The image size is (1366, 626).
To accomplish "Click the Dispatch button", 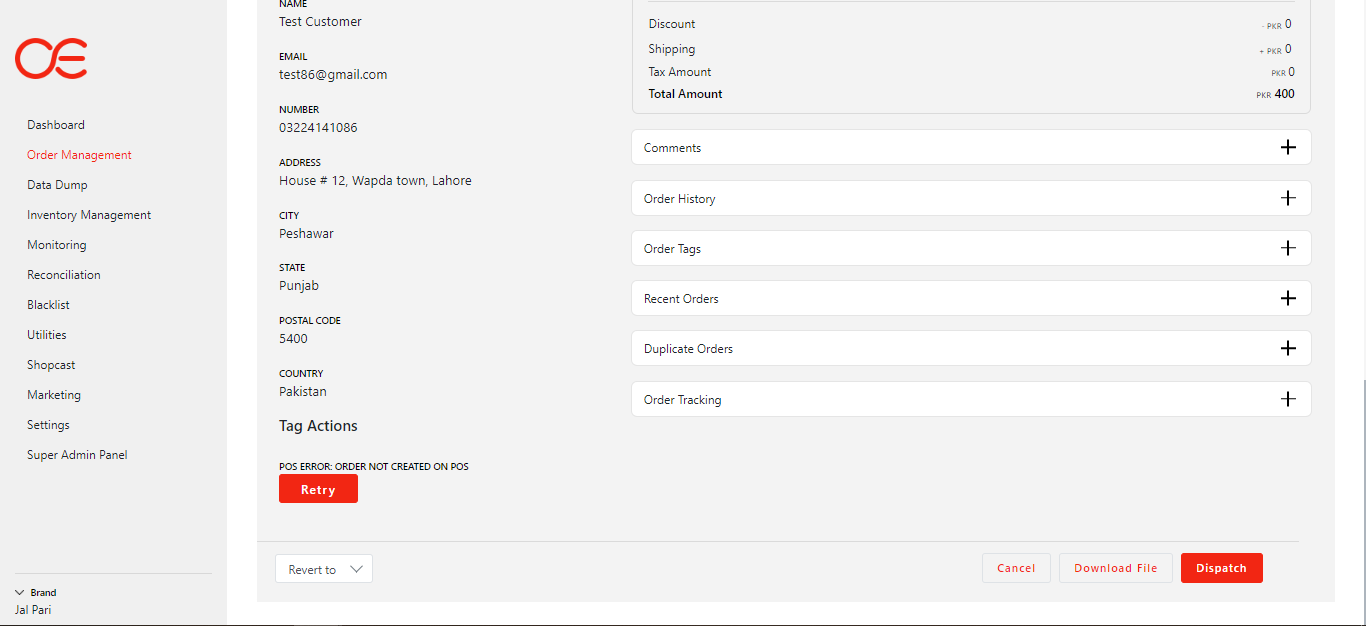I will (x=1221, y=568).
